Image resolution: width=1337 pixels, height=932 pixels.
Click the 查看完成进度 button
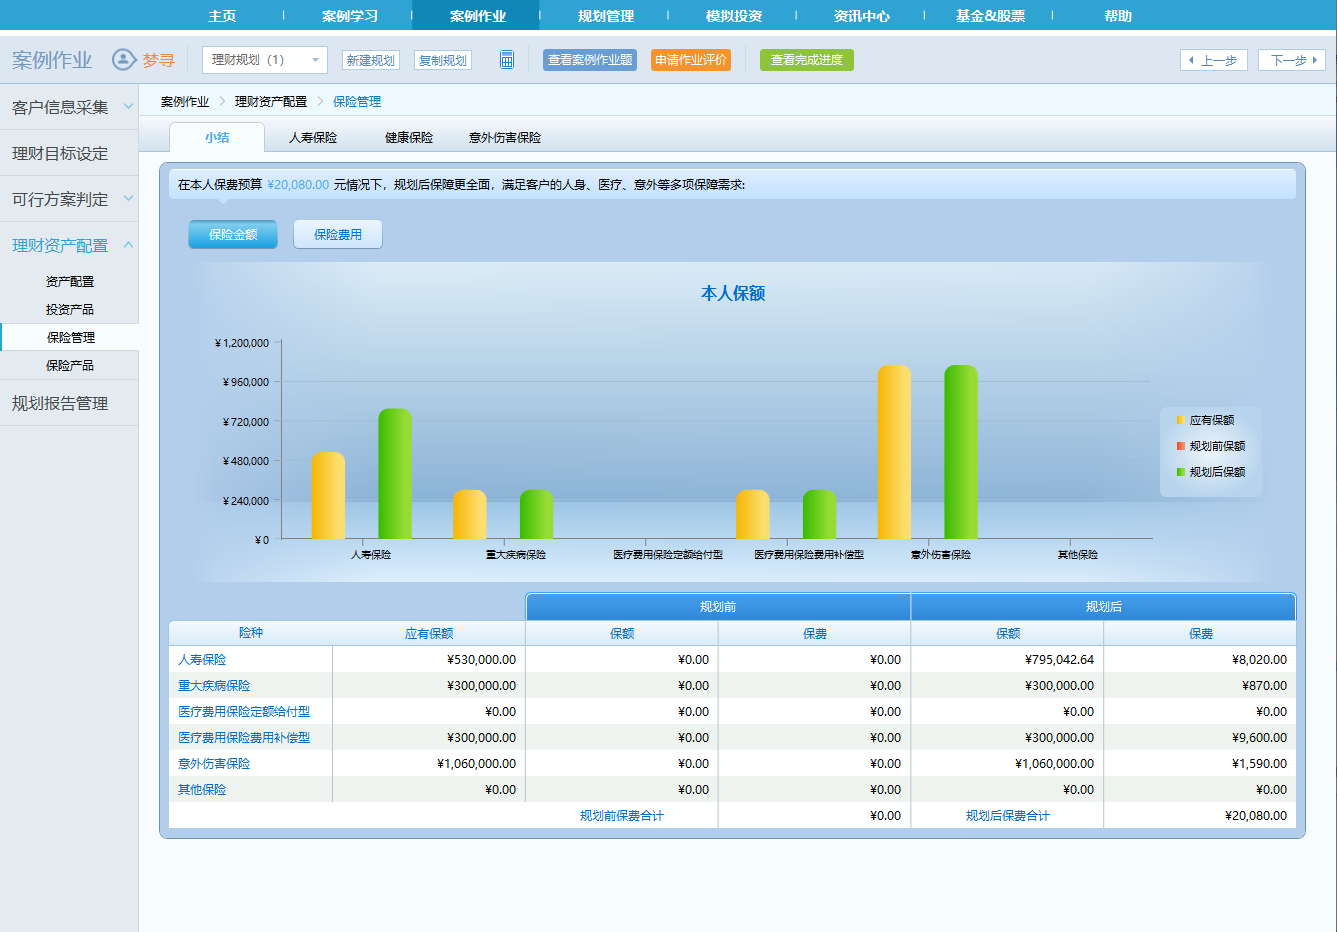(807, 60)
